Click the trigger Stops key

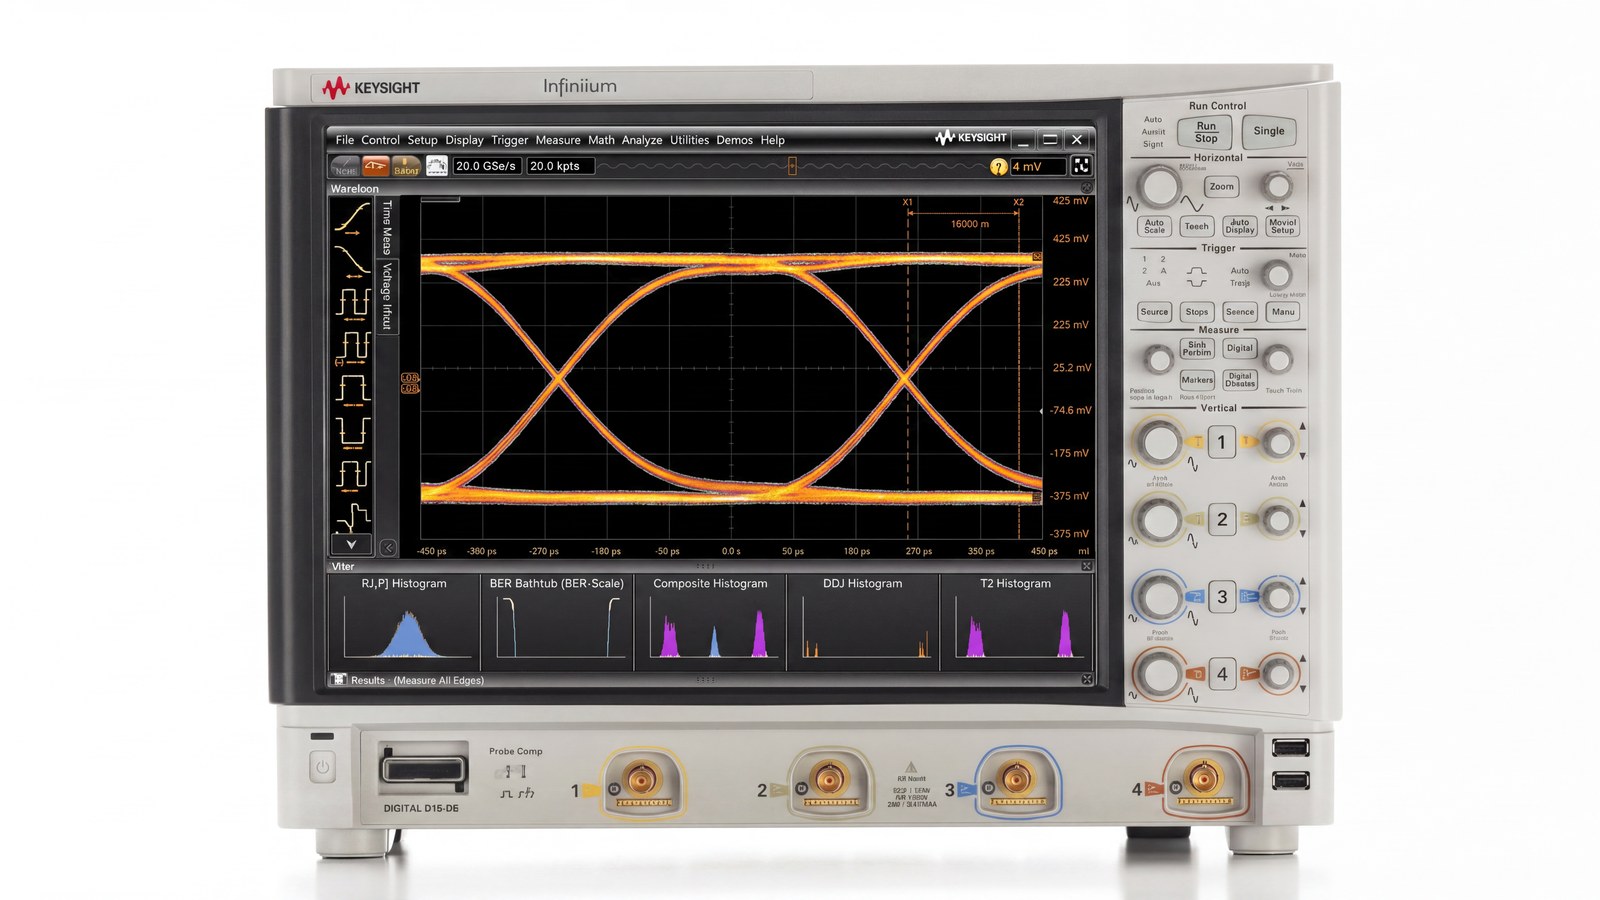(1197, 312)
